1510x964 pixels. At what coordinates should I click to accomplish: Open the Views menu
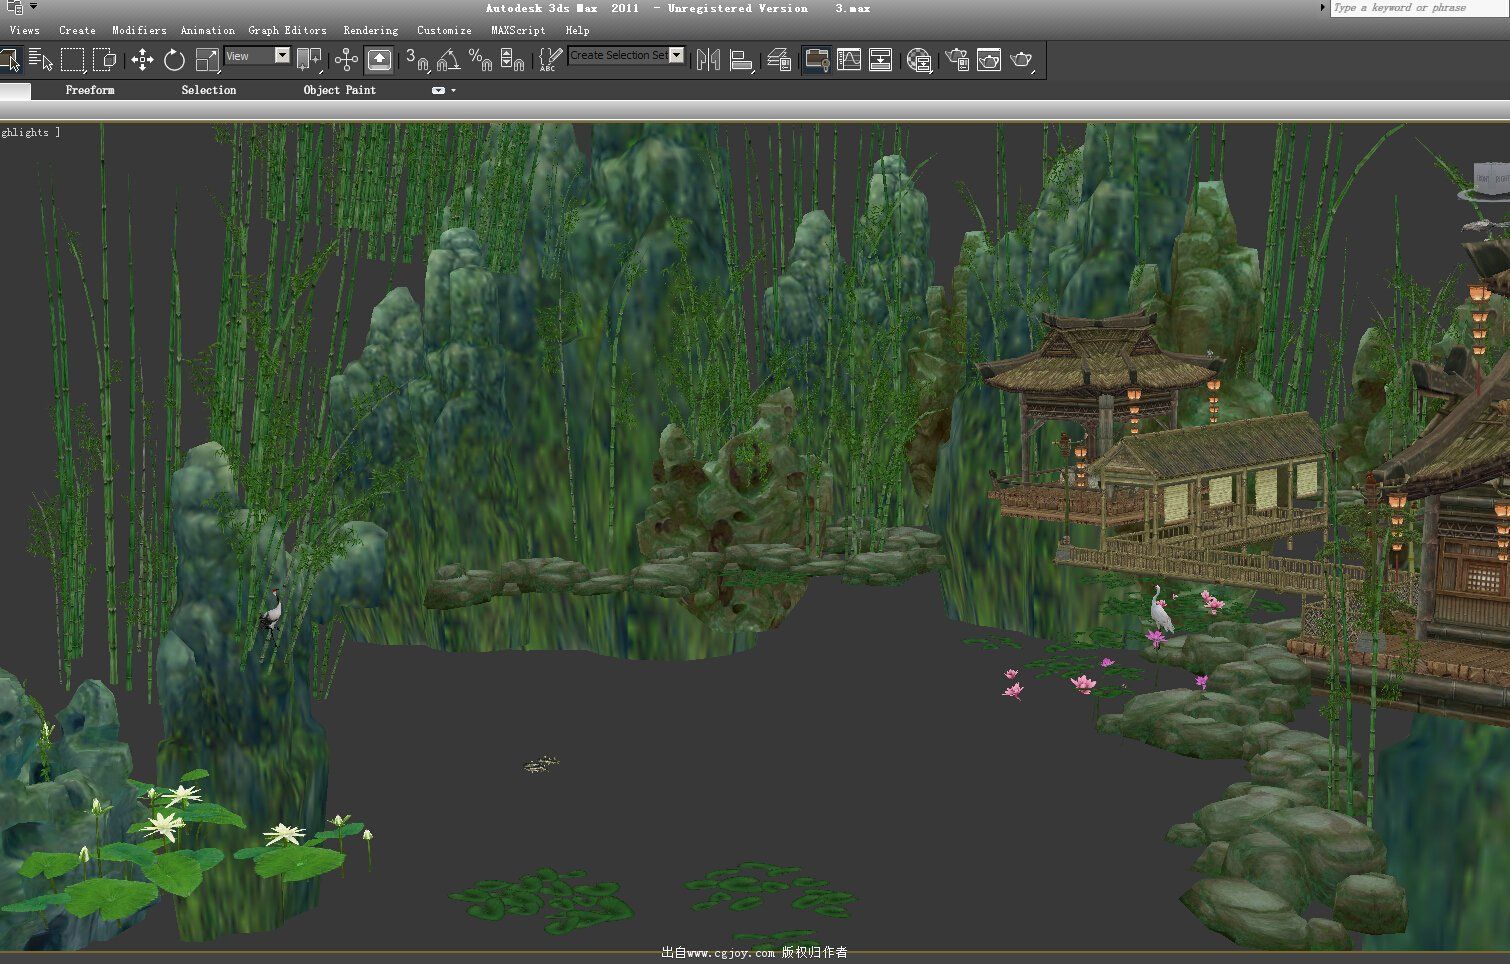(24, 31)
